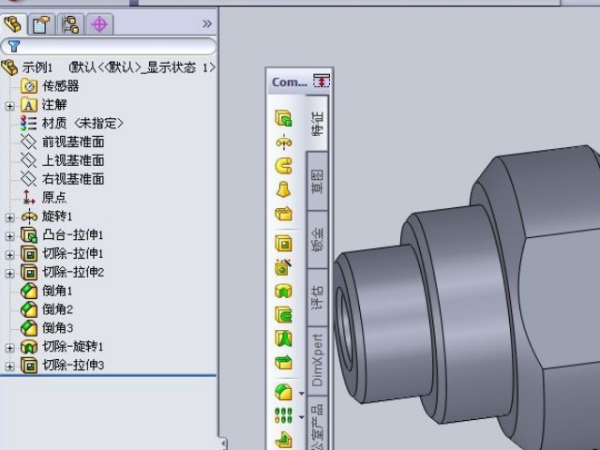Screen dimensions: 600x450
Task: Select the 切除-拉伸2 feature
Action: tap(73, 272)
